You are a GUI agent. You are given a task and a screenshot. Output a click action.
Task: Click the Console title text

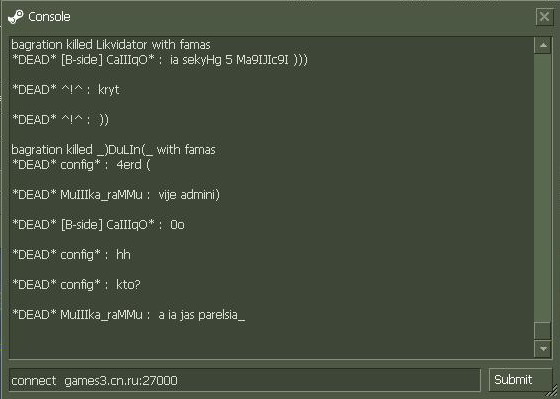49,17
